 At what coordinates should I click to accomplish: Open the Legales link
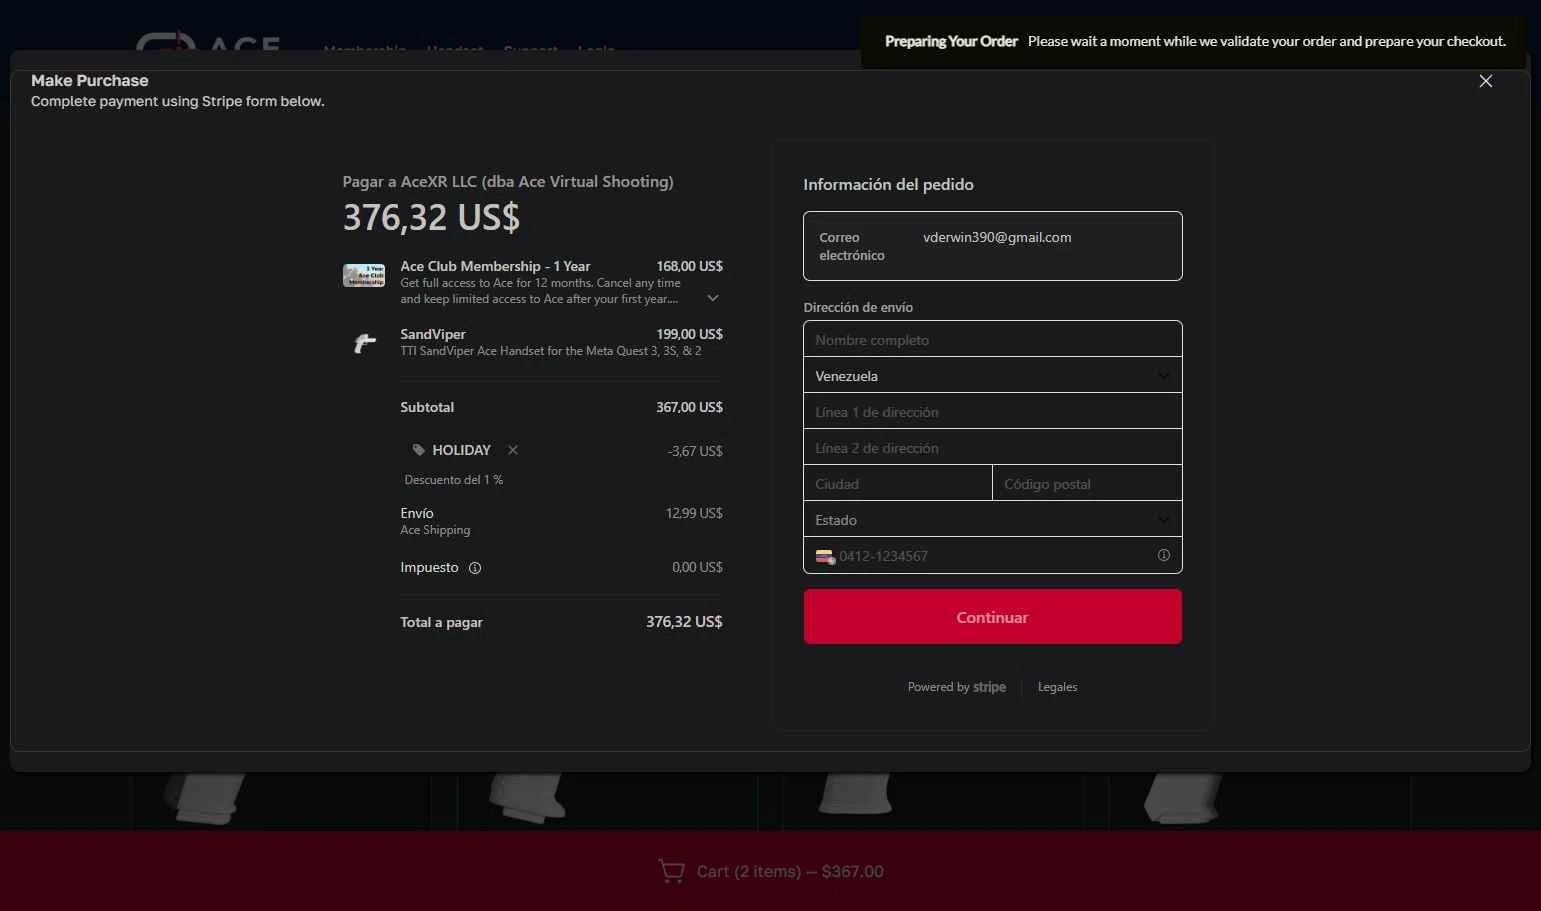pos(1057,687)
